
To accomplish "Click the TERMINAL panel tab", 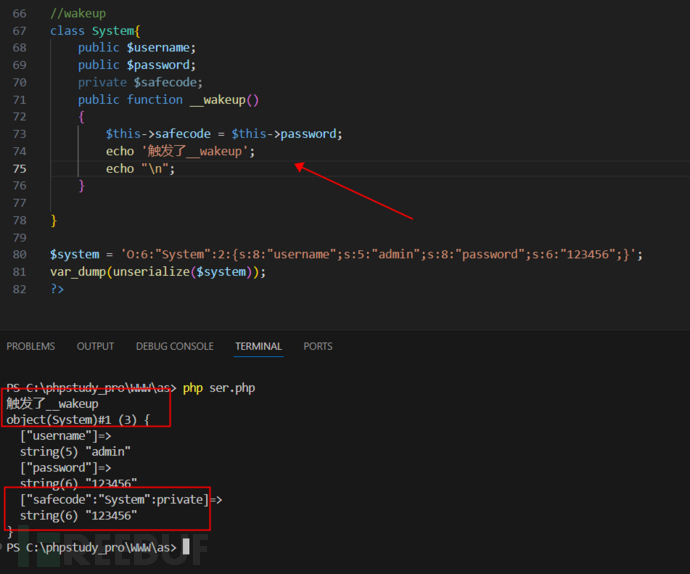I will tap(258, 346).
